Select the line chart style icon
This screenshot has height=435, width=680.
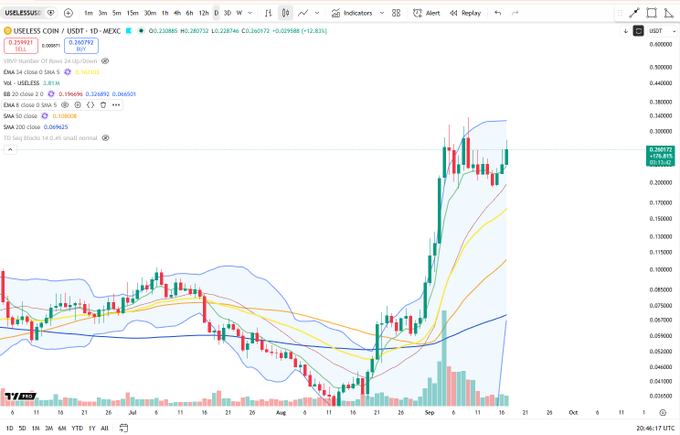point(303,13)
